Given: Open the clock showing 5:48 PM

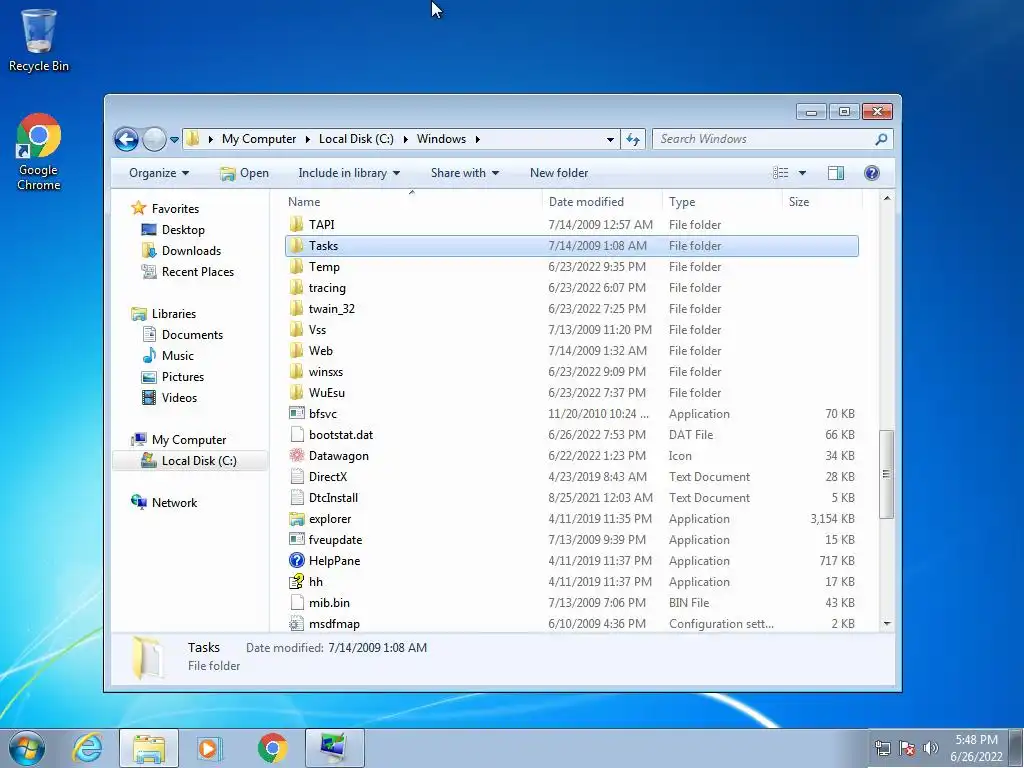Looking at the screenshot, I should pos(976,748).
